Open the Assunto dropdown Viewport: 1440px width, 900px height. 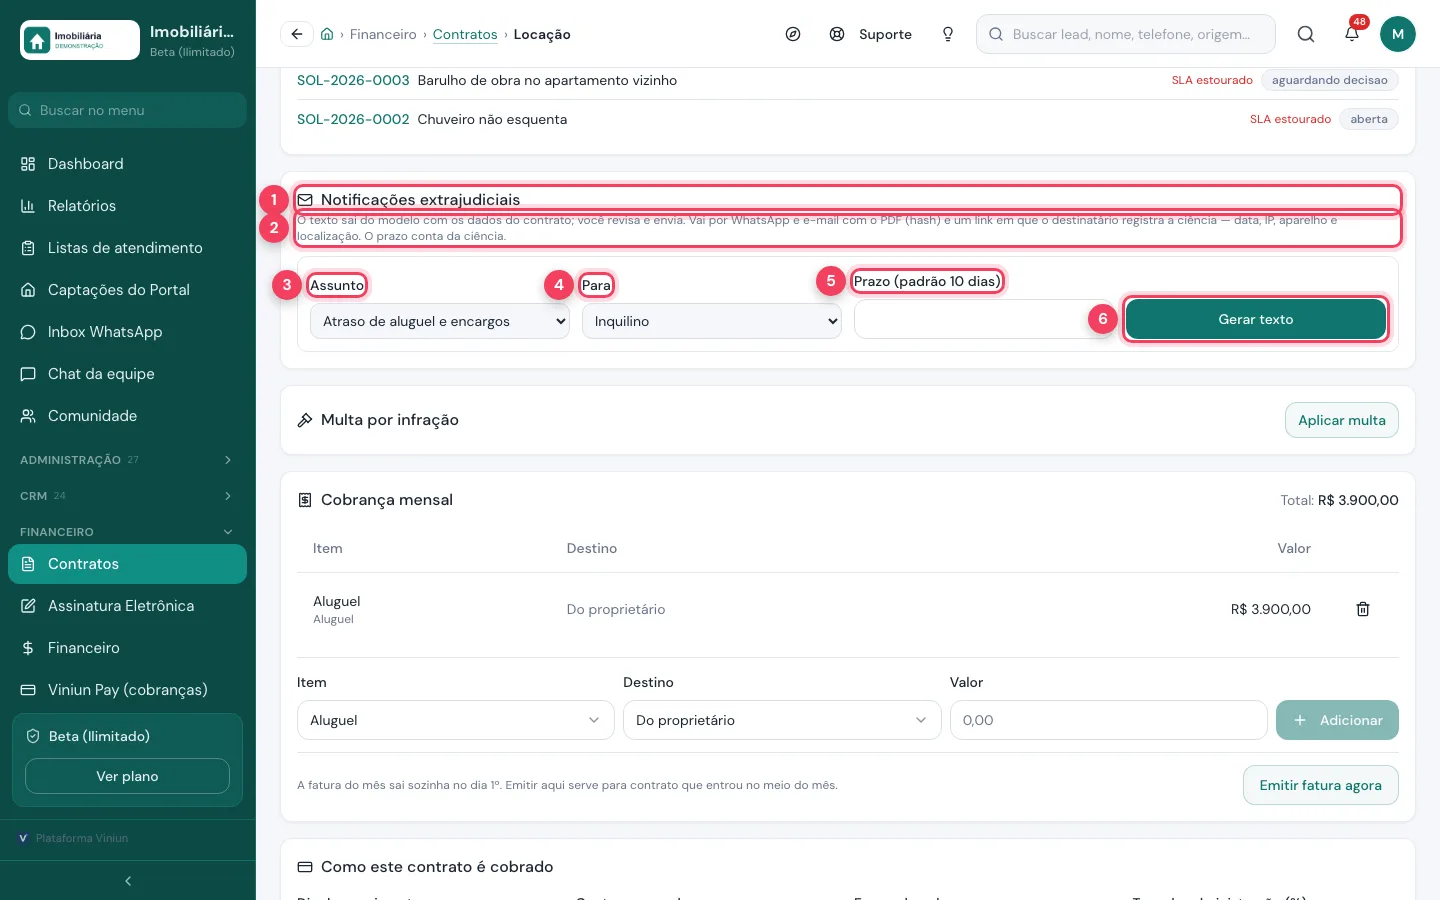coord(440,321)
